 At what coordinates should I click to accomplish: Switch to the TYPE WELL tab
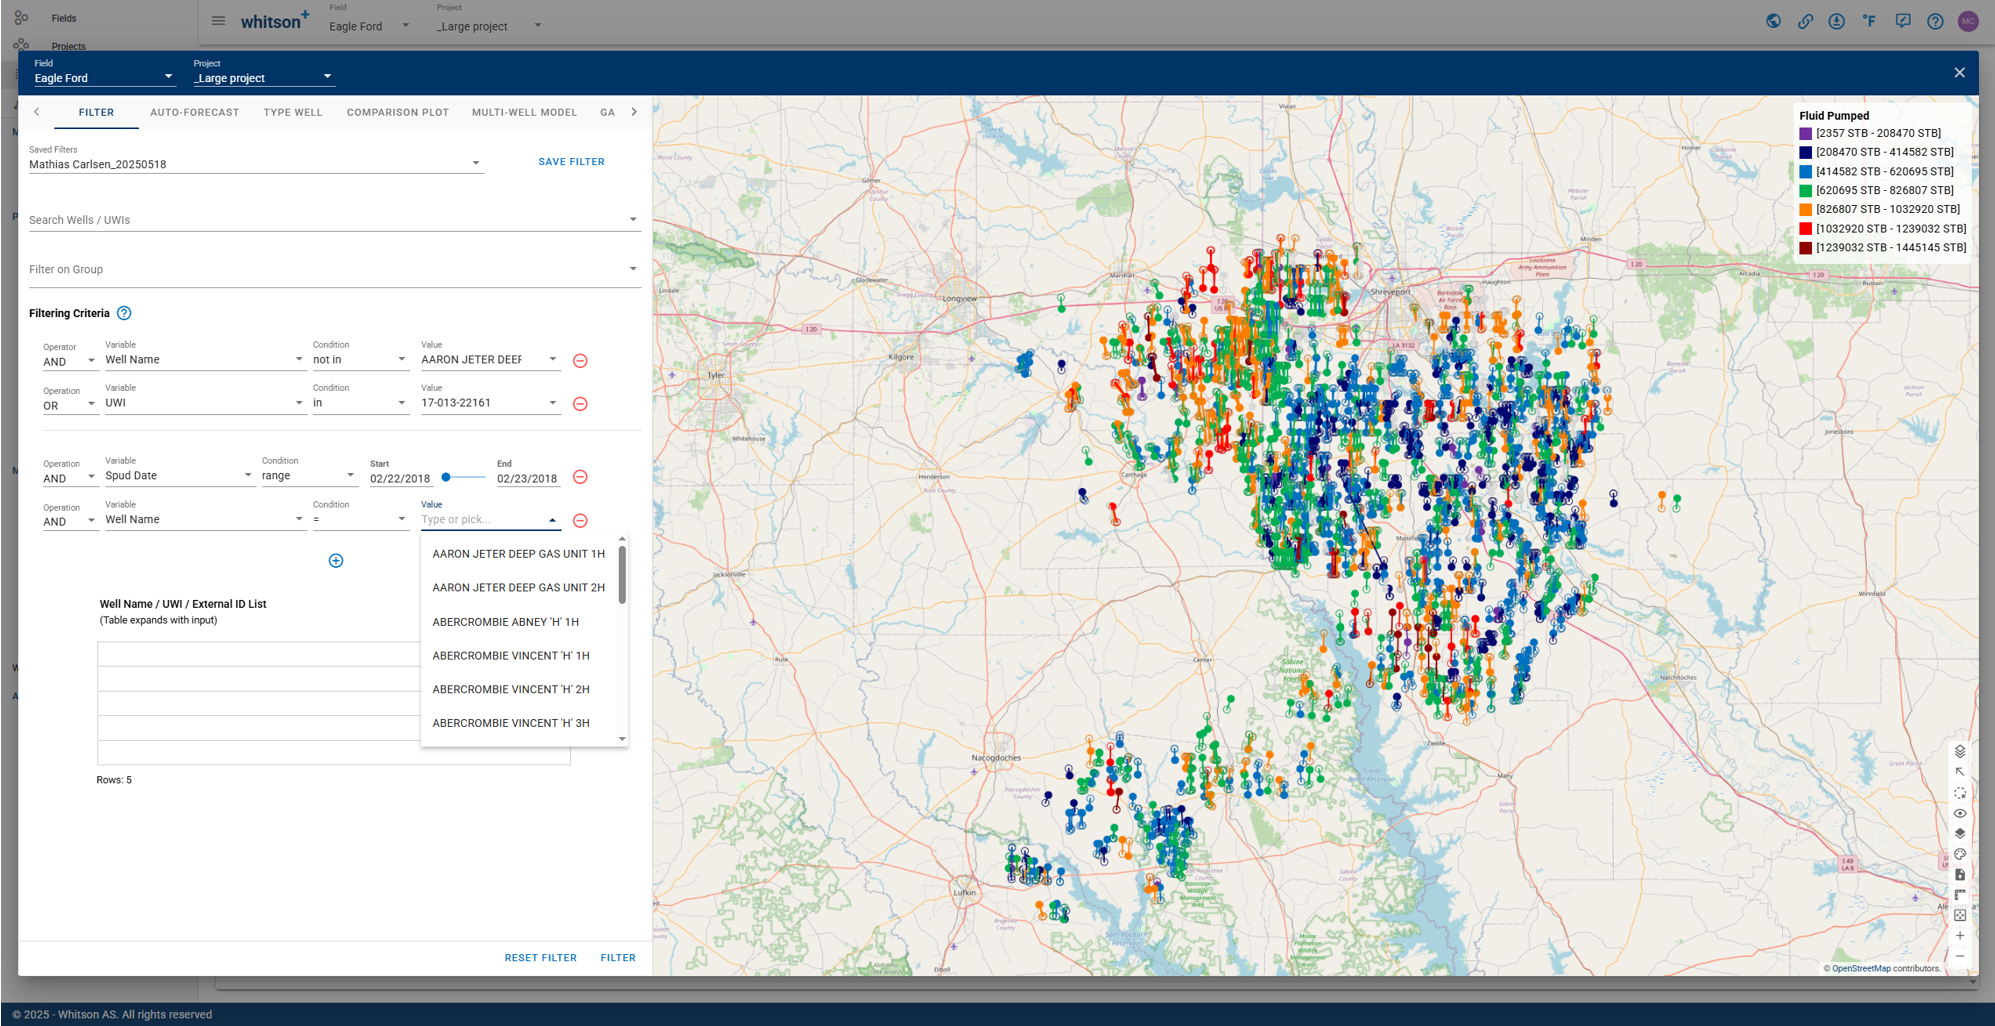coord(293,112)
